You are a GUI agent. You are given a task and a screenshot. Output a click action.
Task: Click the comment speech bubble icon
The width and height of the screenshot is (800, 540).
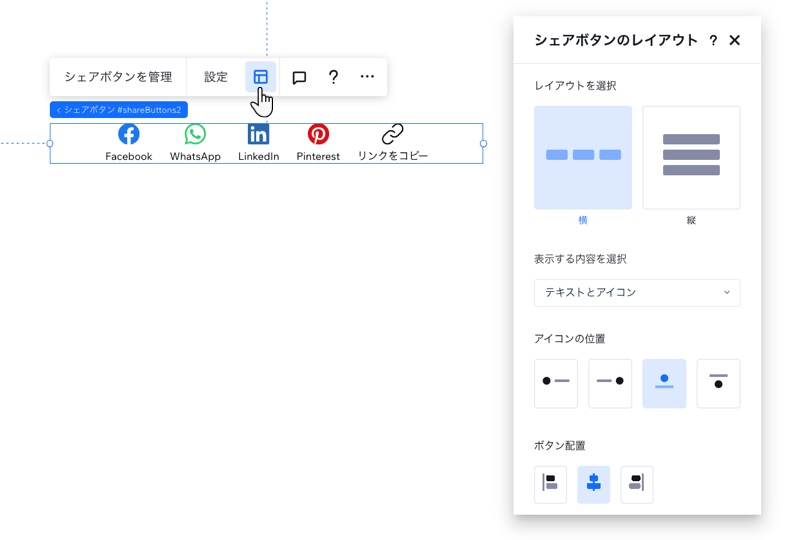tap(299, 77)
